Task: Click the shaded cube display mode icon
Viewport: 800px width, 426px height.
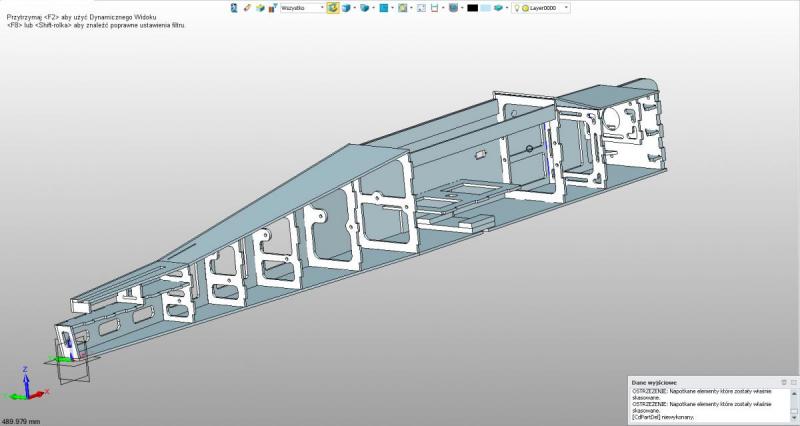Action: [x=364, y=7]
